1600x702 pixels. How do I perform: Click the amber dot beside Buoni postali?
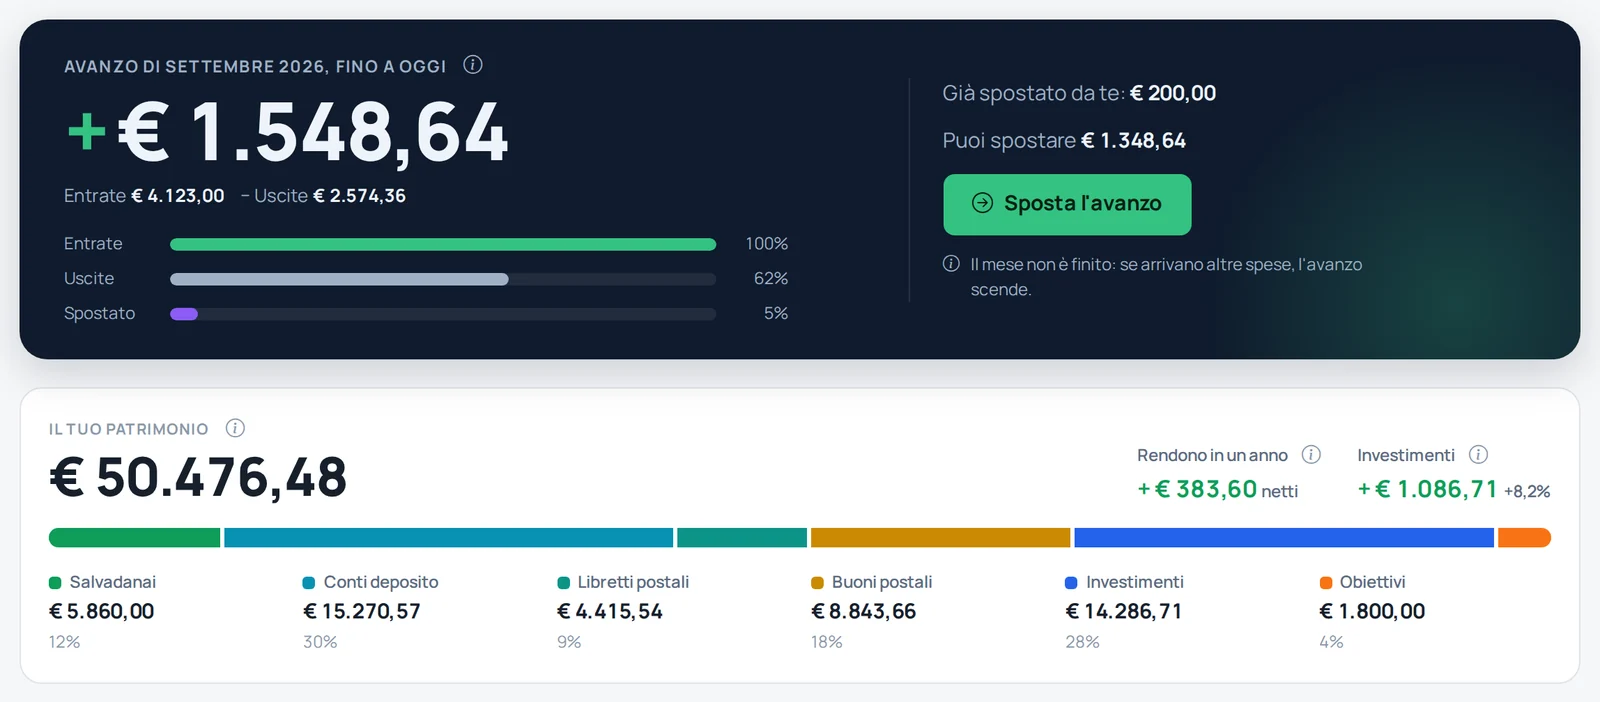(x=817, y=583)
